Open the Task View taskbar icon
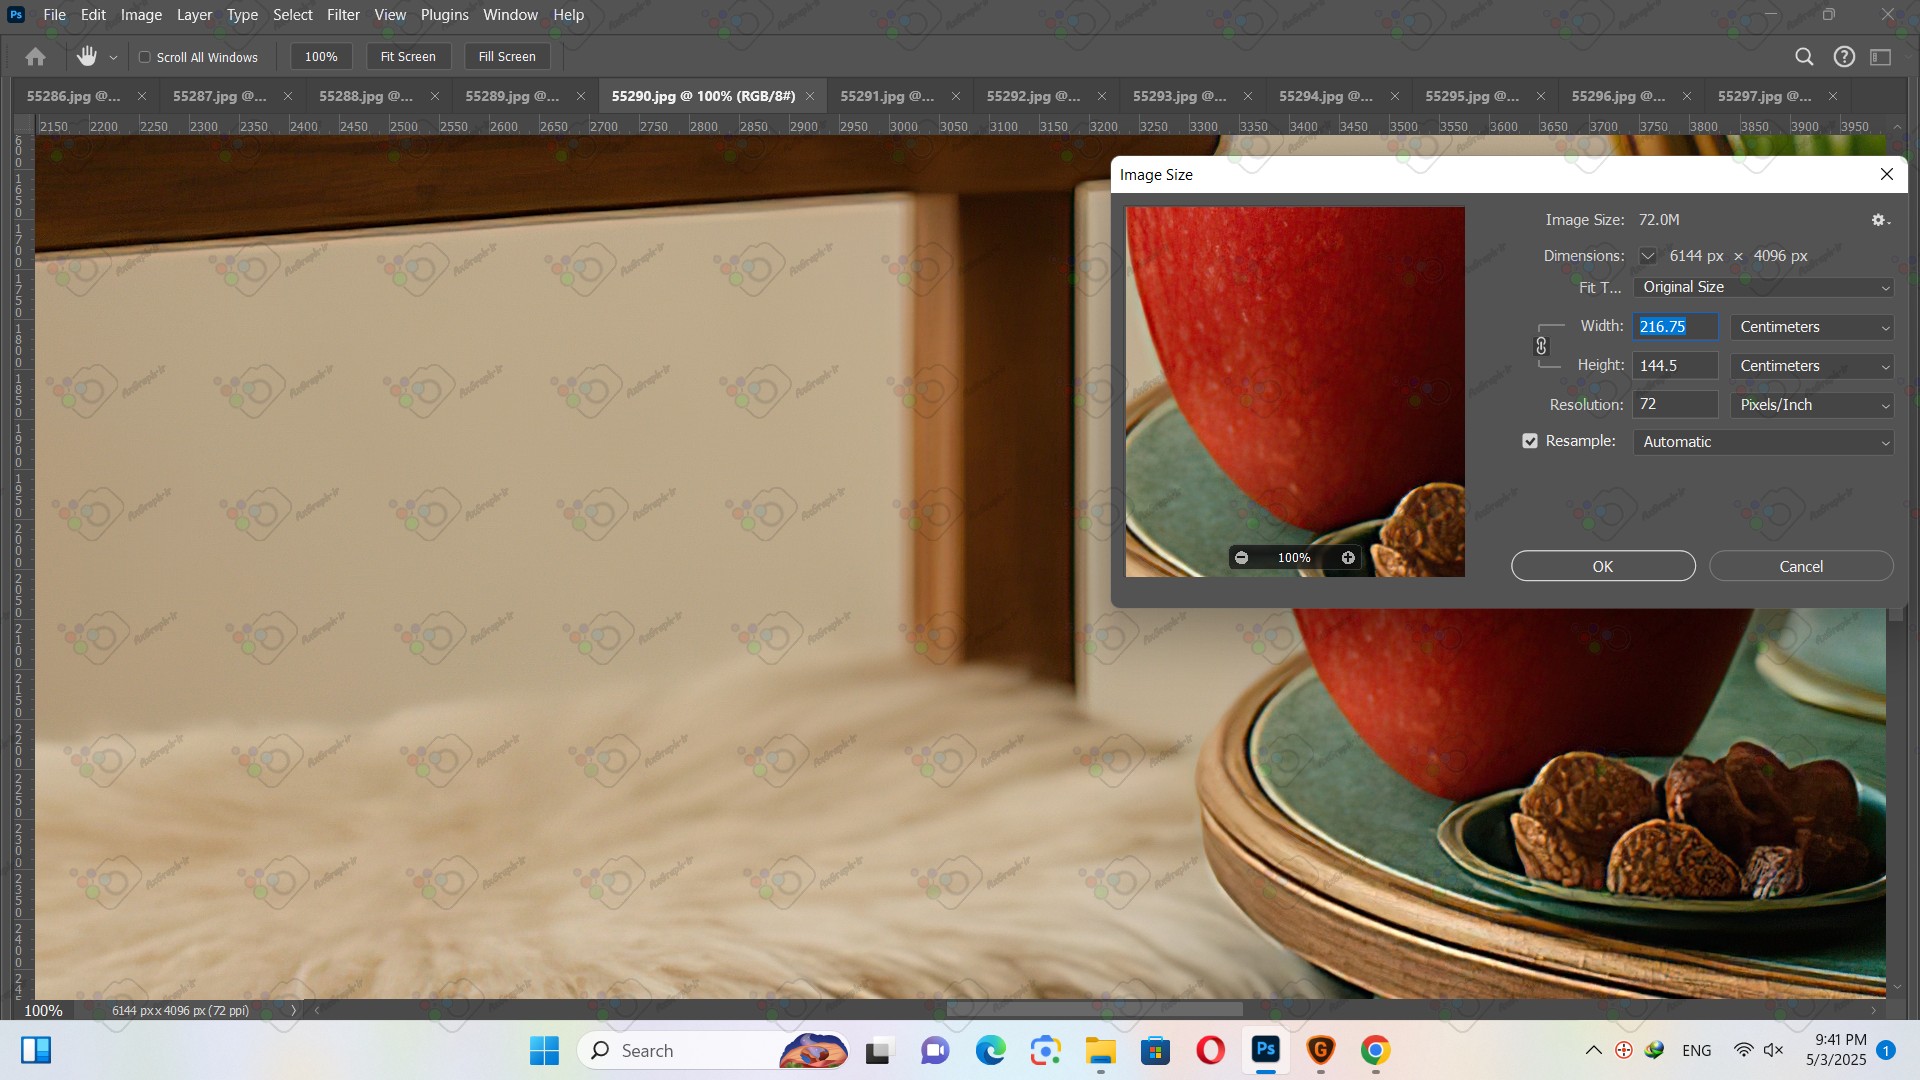This screenshot has width=1920, height=1080. [878, 1051]
